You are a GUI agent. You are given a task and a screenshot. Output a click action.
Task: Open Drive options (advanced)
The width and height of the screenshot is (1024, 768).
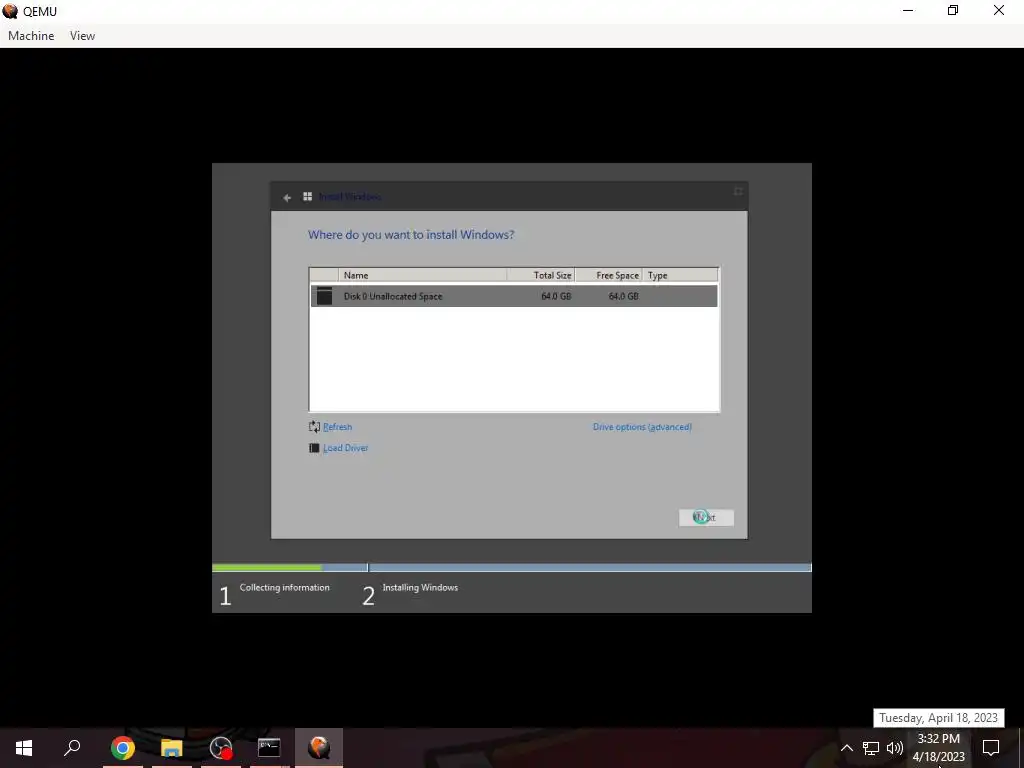click(642, 427)
